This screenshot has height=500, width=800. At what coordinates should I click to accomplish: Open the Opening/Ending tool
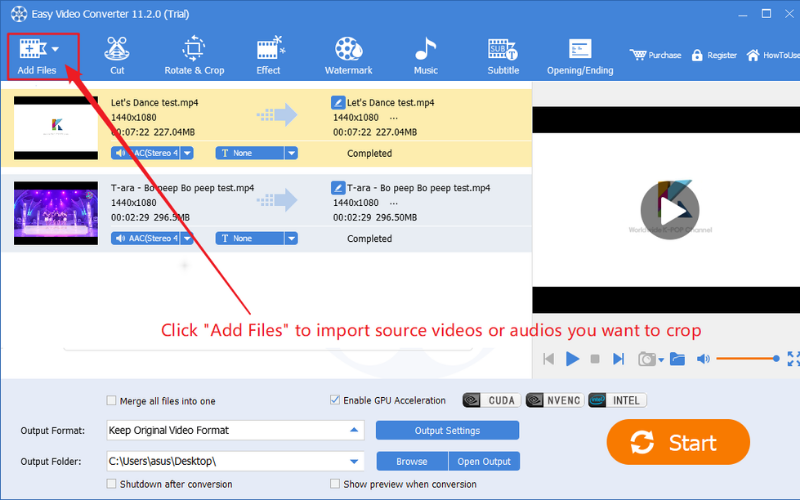pyautogui.click(x=580, y=56)
